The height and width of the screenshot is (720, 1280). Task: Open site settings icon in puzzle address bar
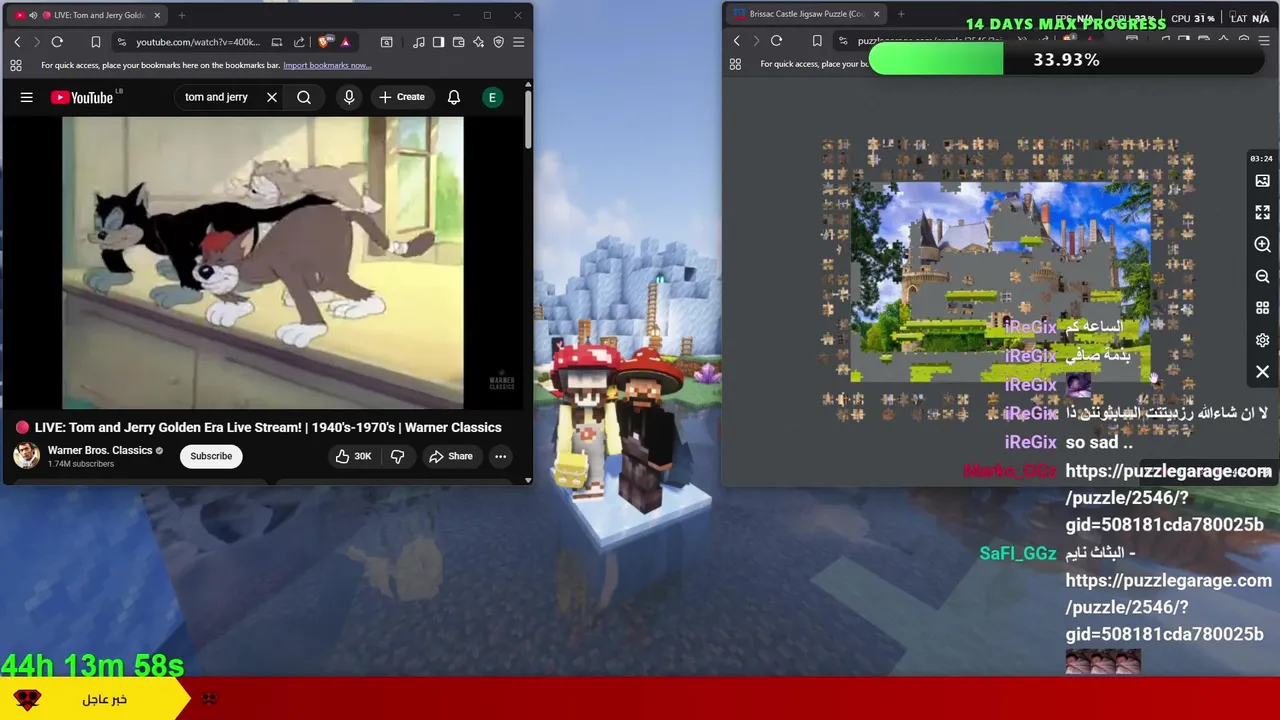coord(843,41)
